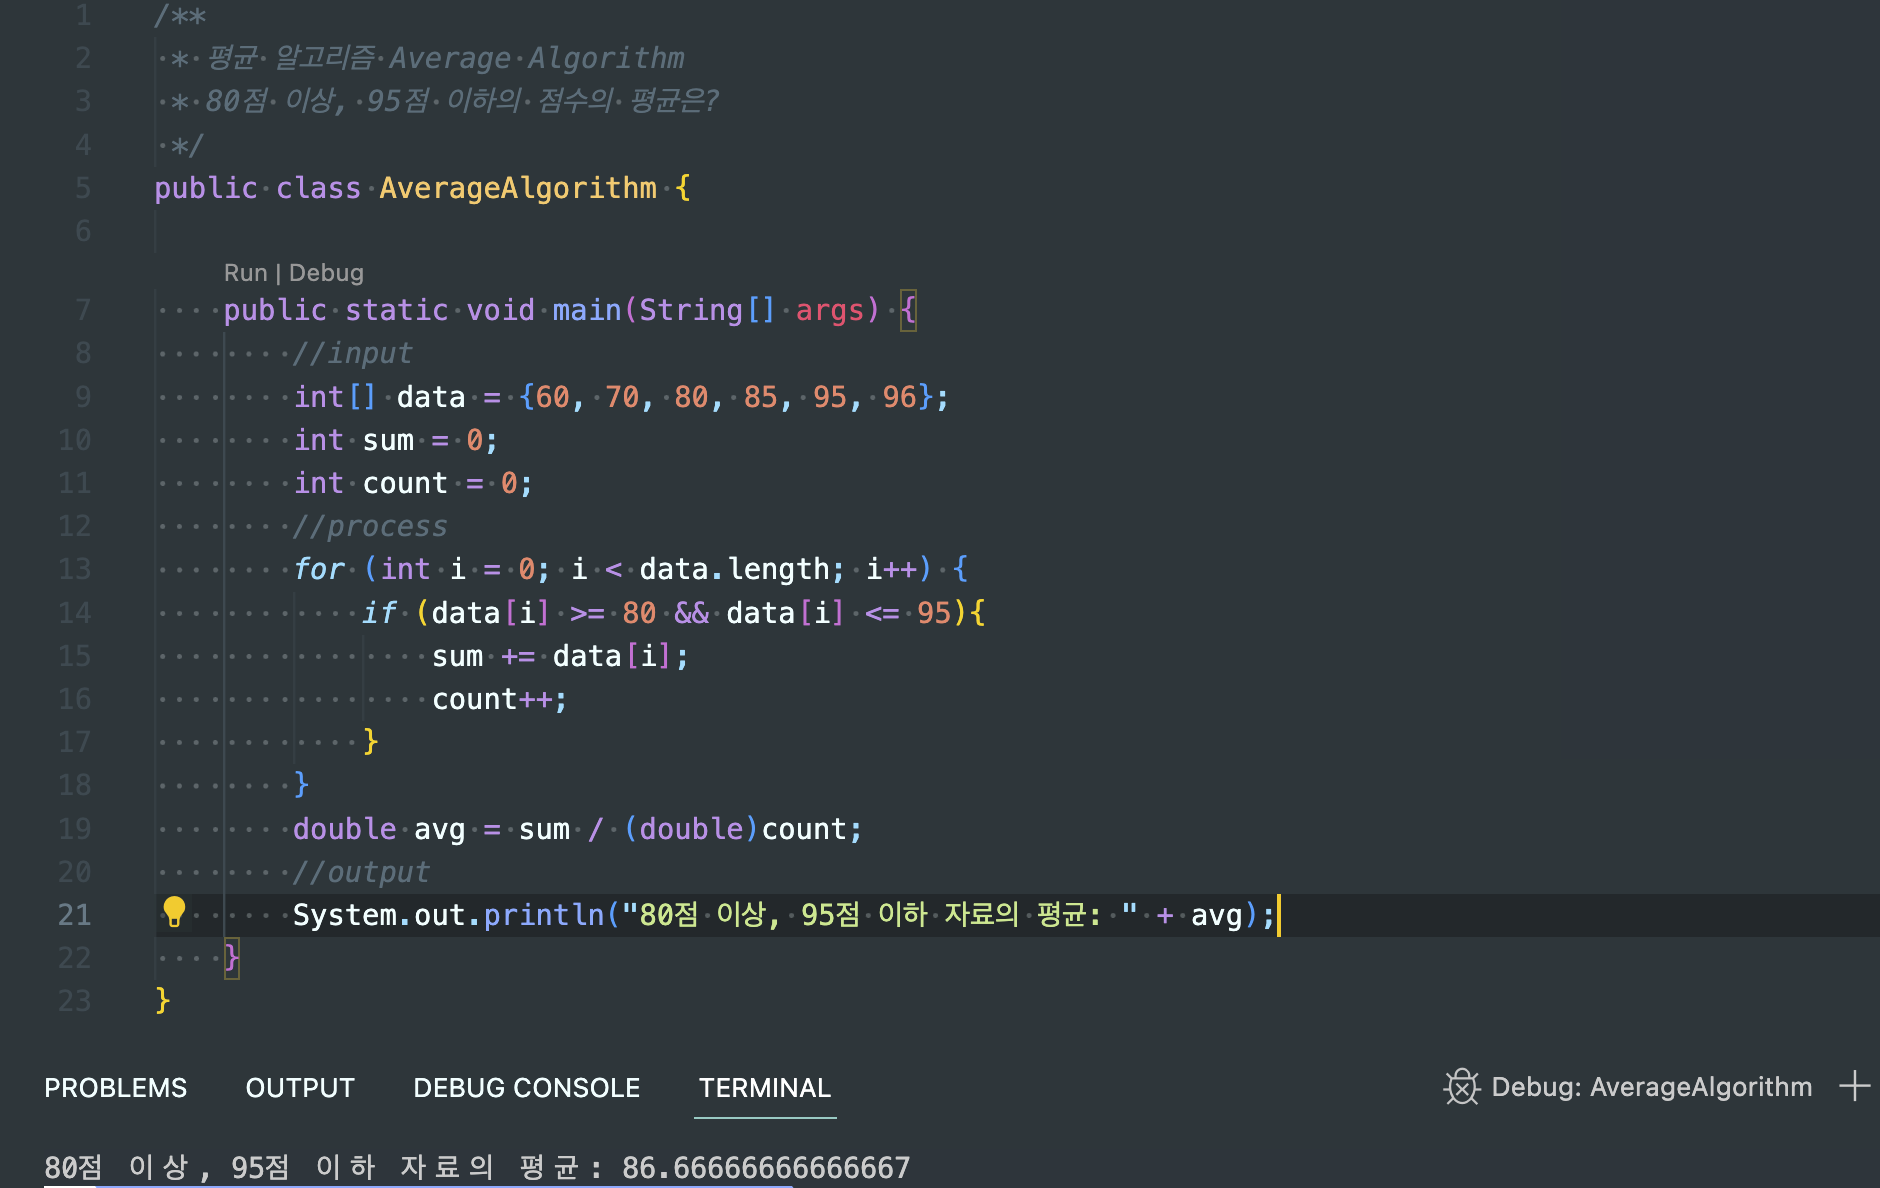This screenshot has height=1188, width=1880.
Task: Click line number 13 to select it
Action: point(74,568)
